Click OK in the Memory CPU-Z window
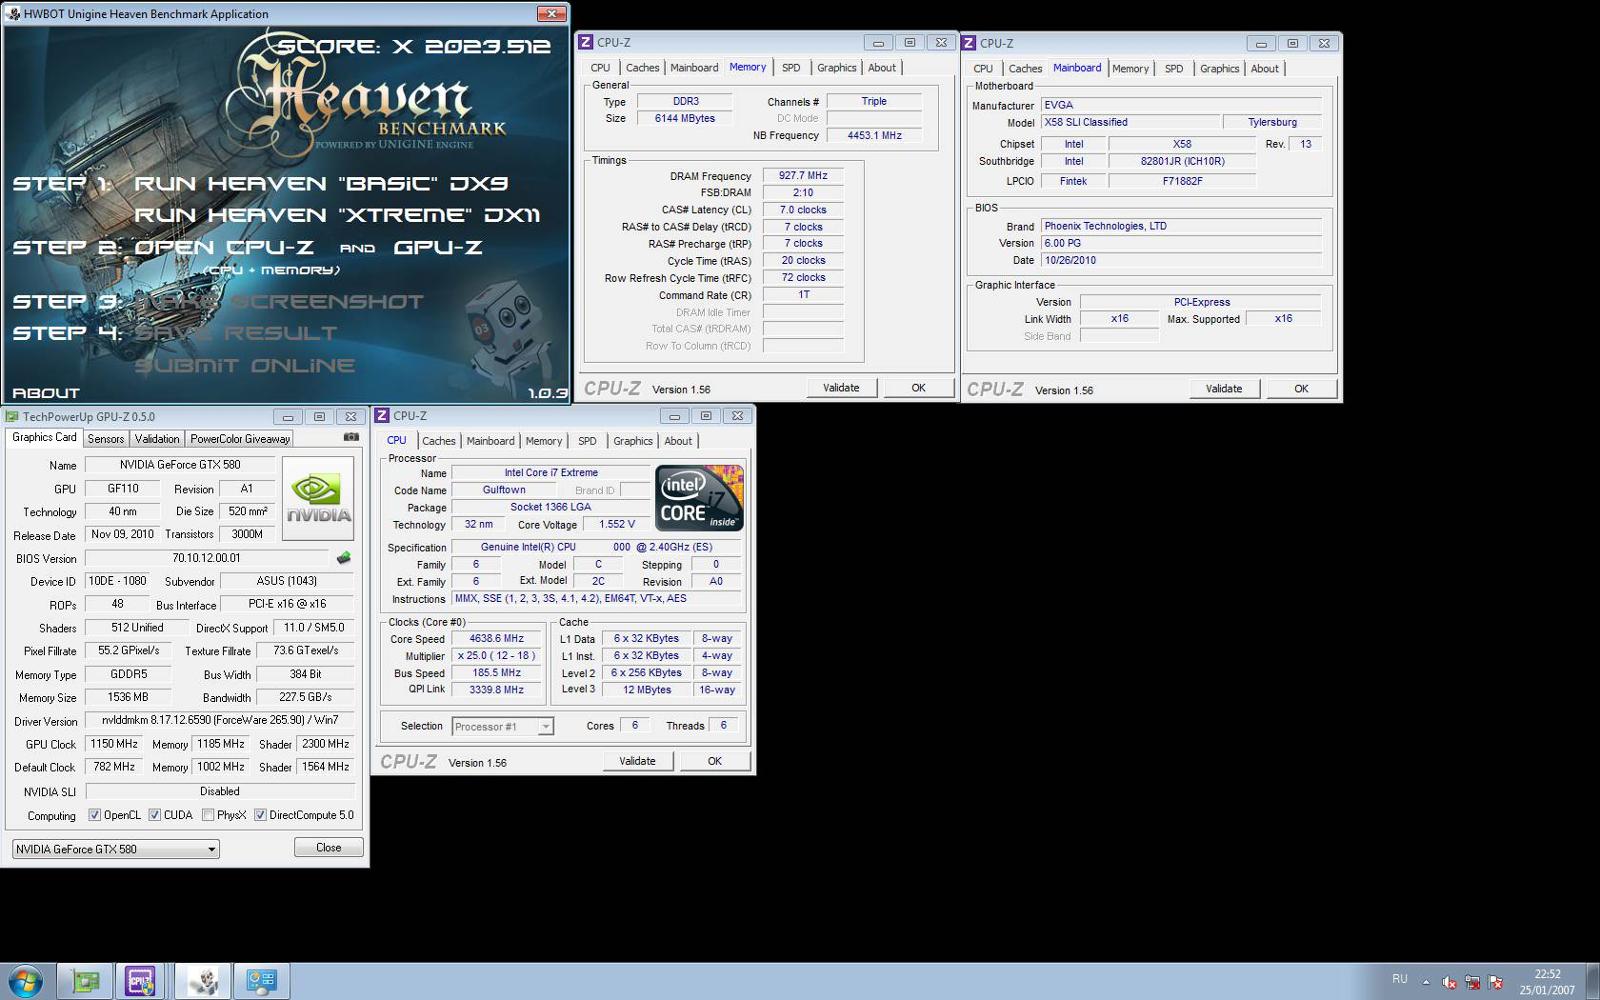Viewport: 1600px width, 1000px height. point(918,388)
